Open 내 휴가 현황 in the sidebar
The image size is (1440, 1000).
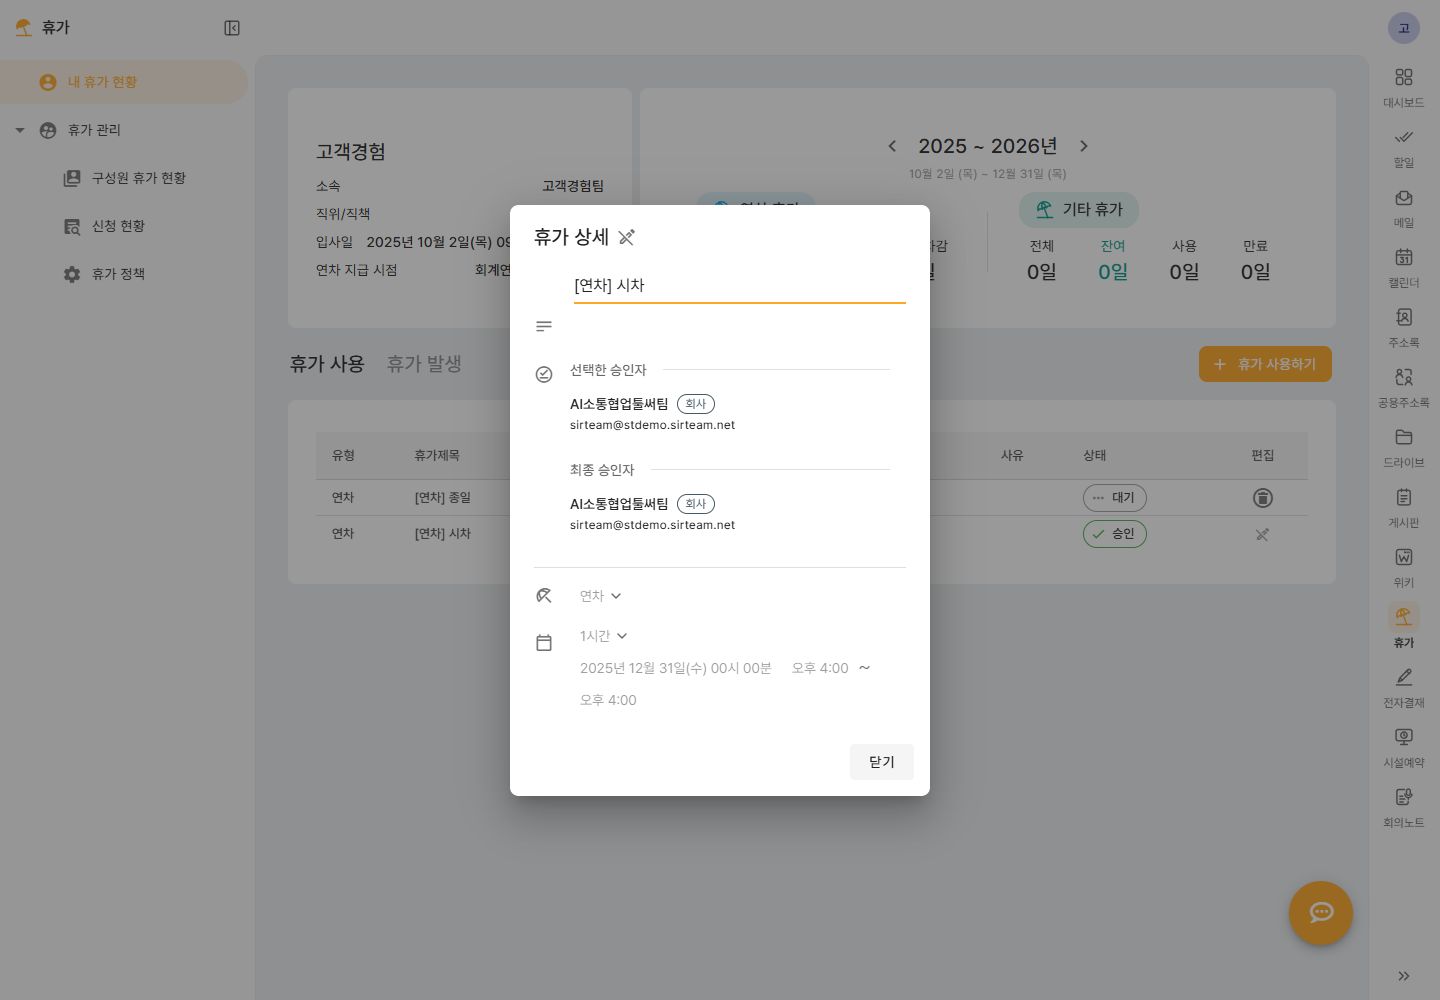(x=124, y=82)
